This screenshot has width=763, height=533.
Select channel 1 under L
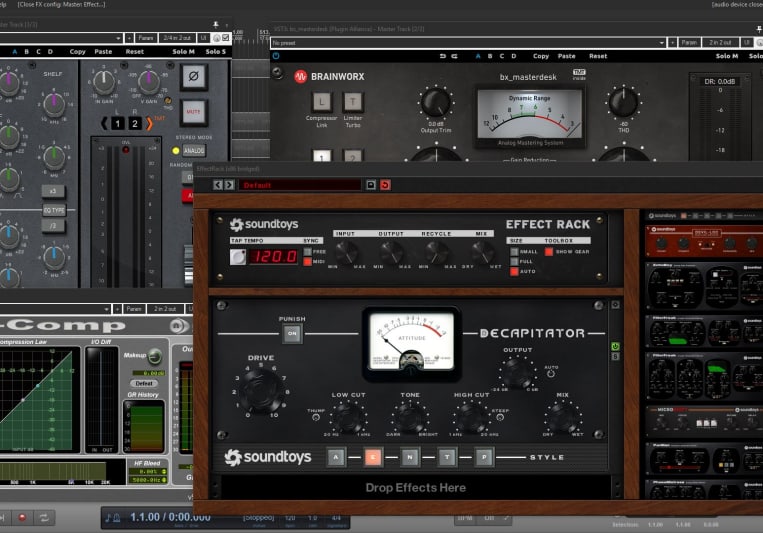pos(117,124)
